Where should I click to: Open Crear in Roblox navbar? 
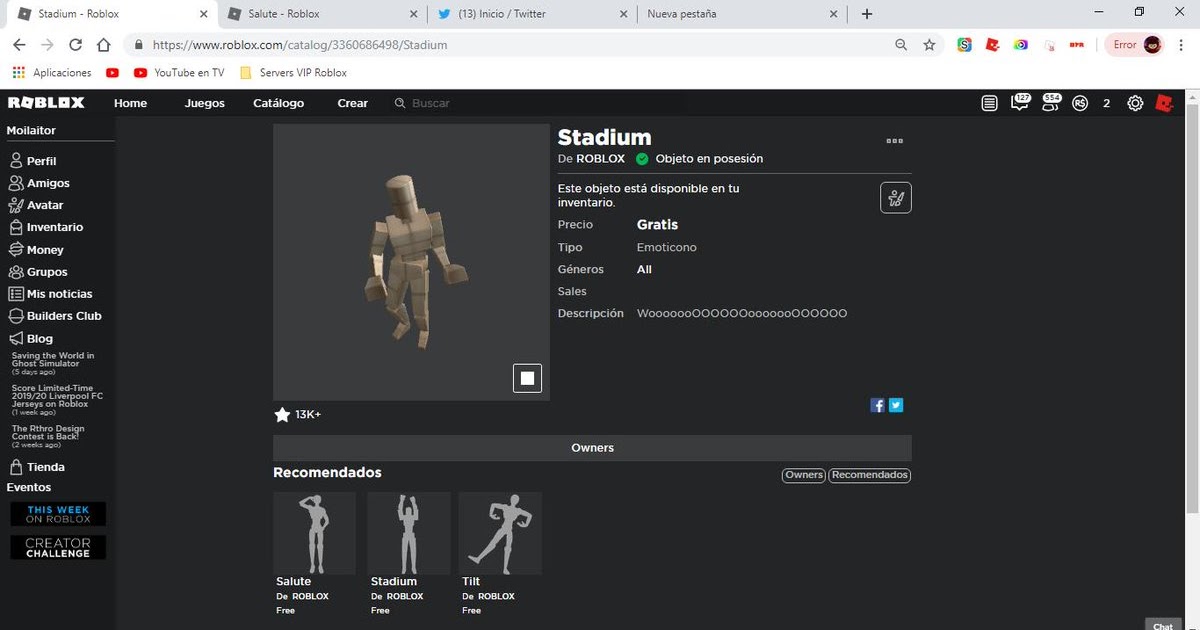point(353,103)
